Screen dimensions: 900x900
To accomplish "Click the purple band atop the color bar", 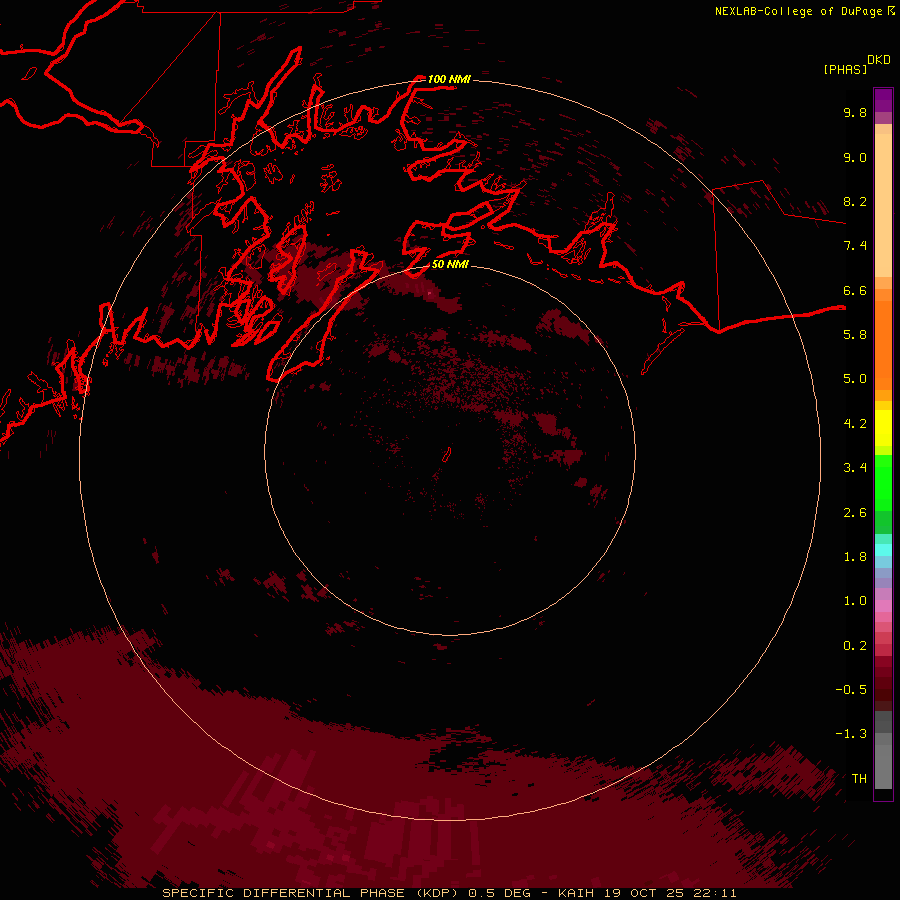I will point(883,100).
